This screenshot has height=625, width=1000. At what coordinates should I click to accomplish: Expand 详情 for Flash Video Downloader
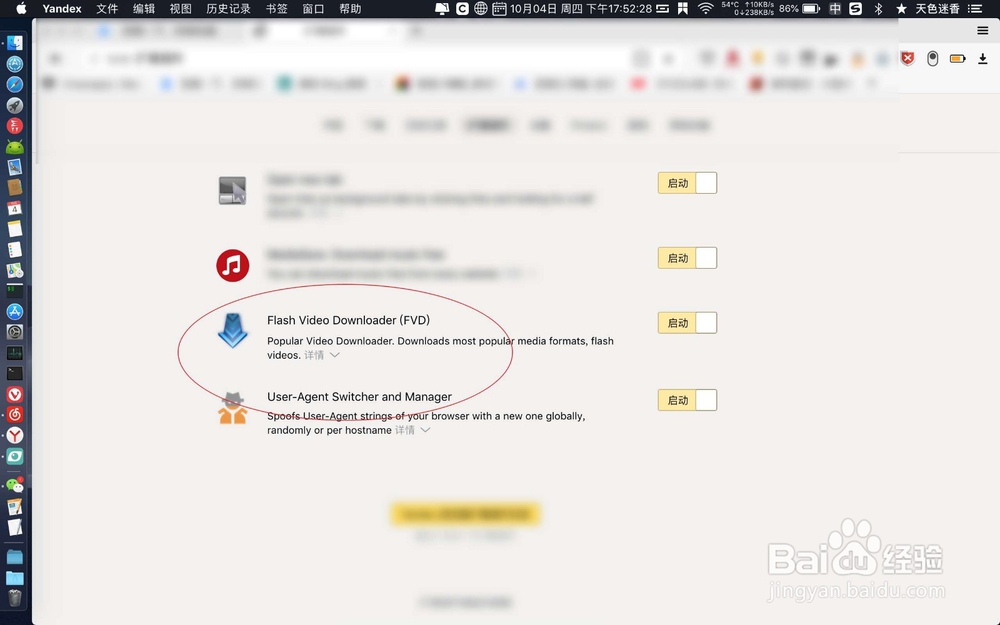coord(321,355)
